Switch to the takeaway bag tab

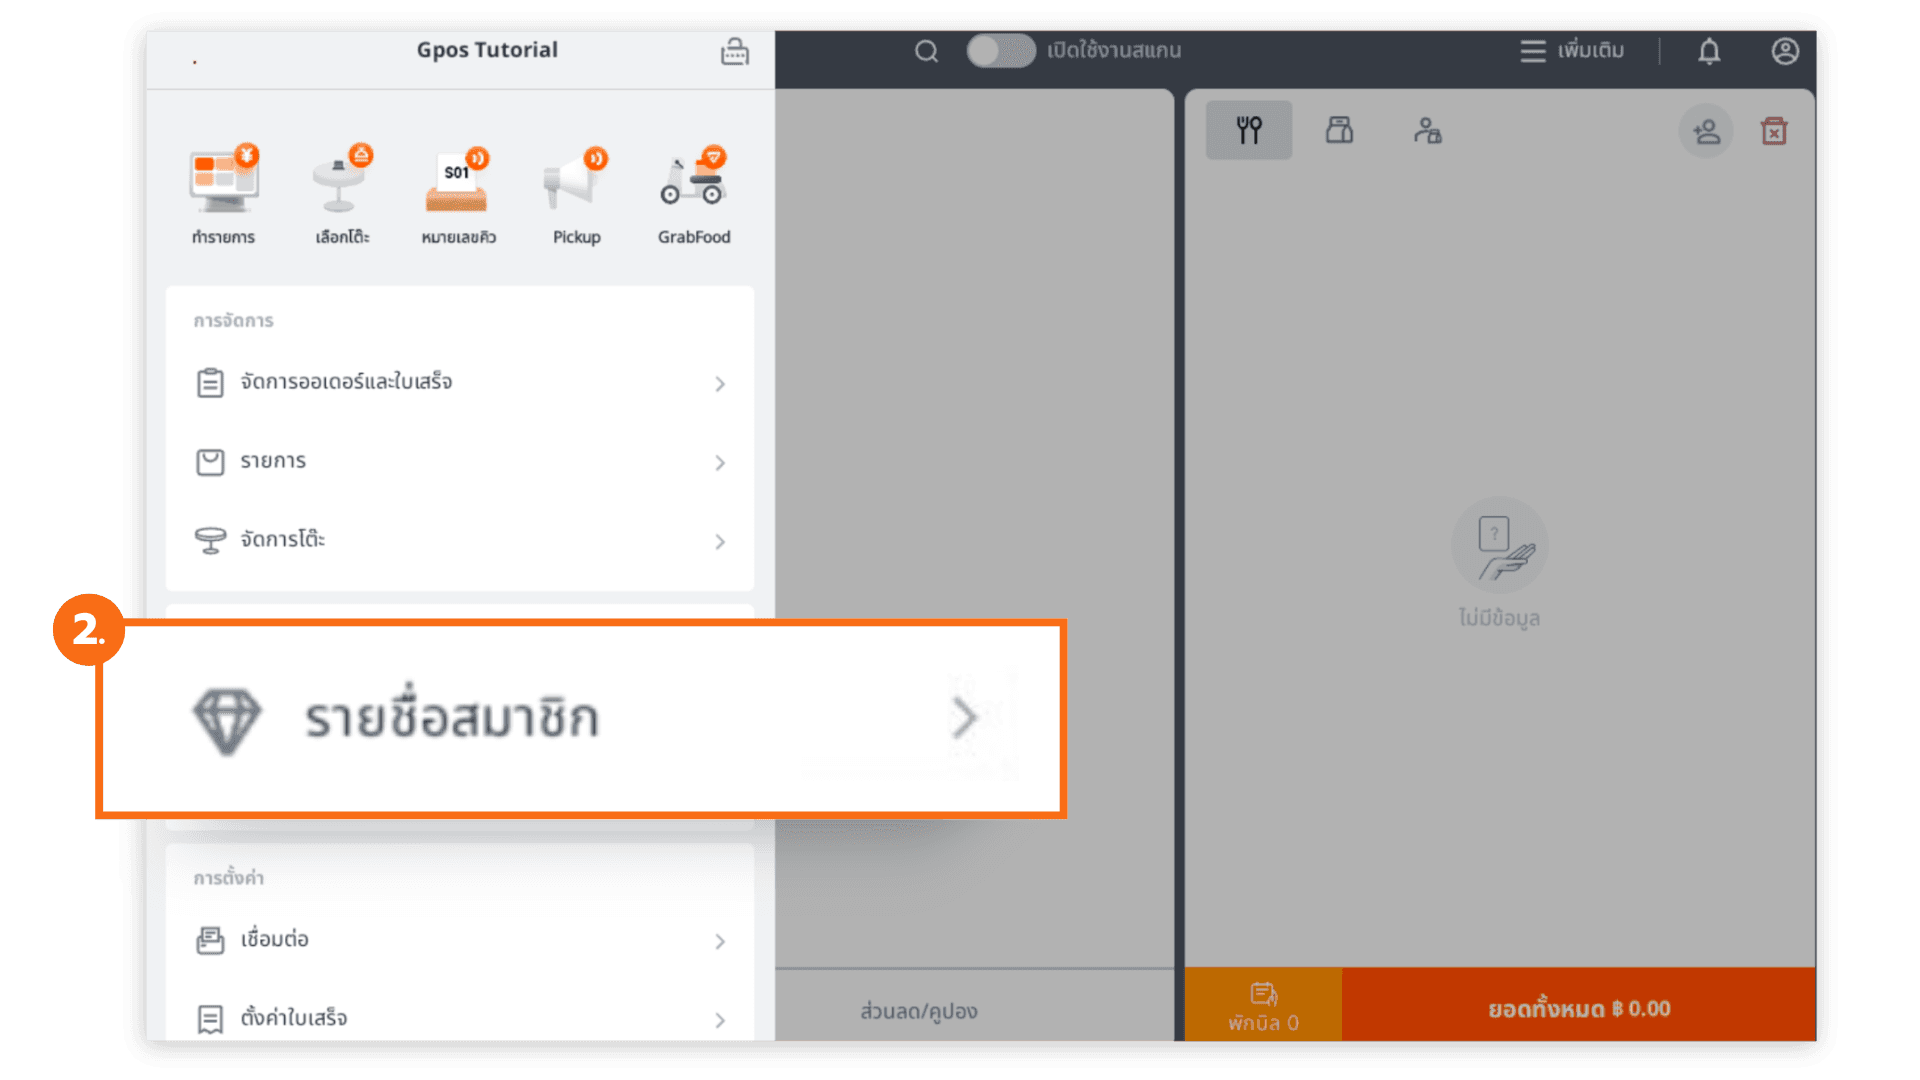tap(1339, 130)
